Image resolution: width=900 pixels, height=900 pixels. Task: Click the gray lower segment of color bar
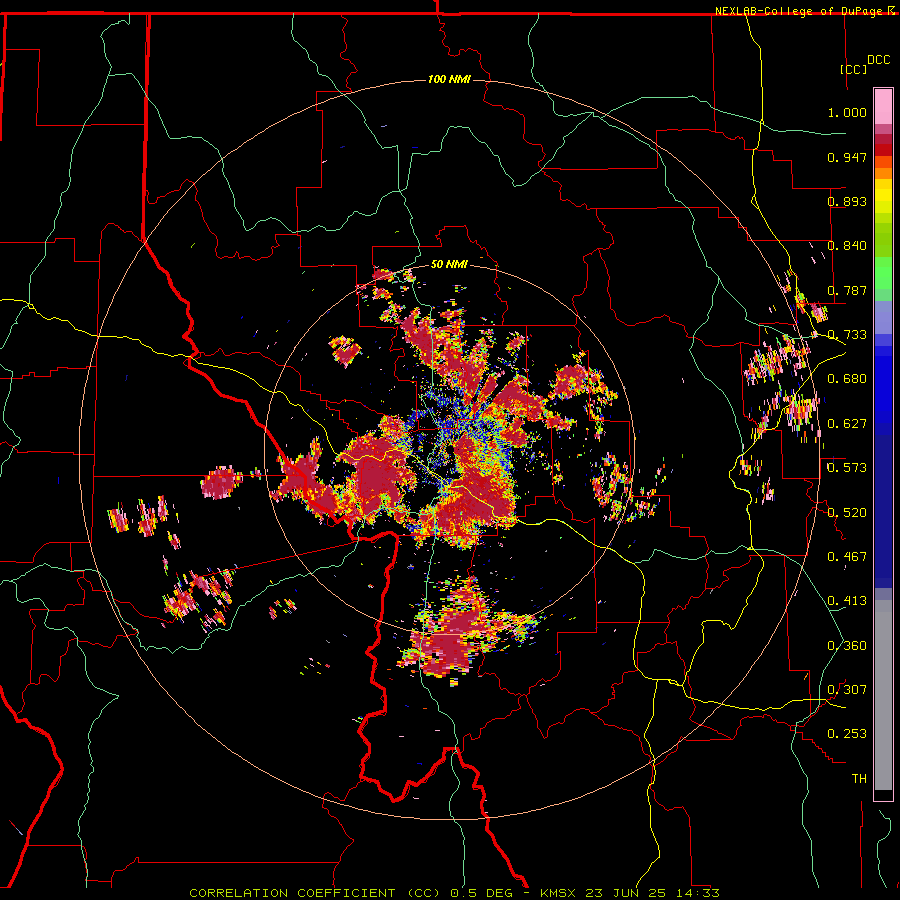[883, 695]
